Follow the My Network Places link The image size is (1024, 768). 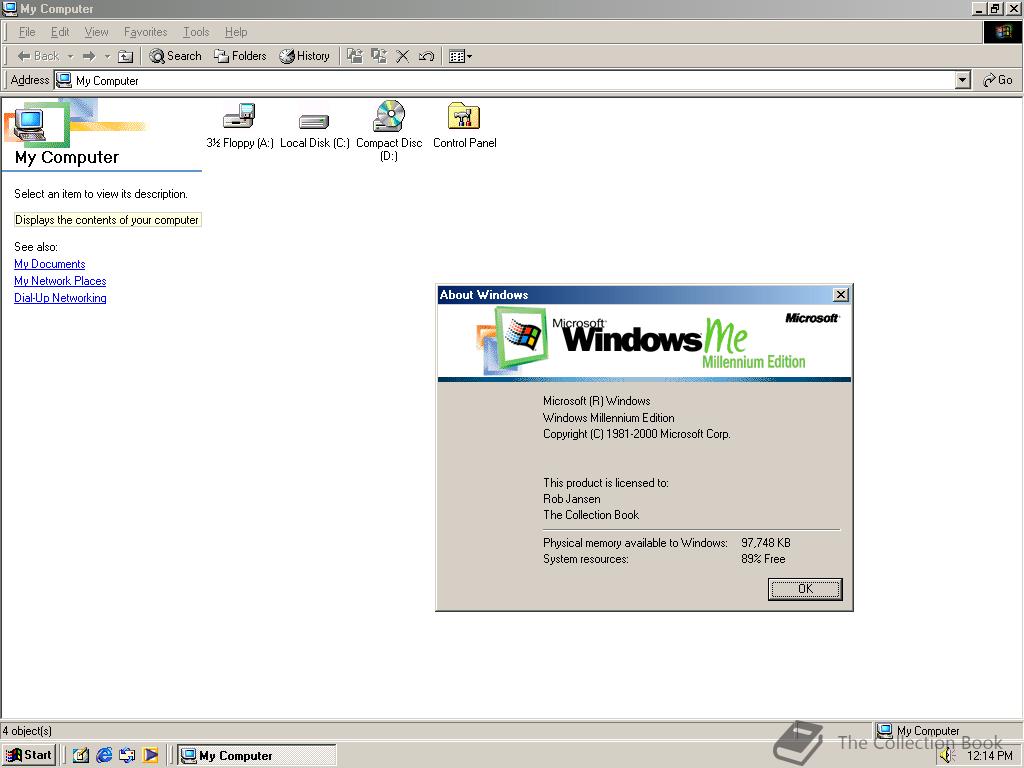[x=60, y=281]
